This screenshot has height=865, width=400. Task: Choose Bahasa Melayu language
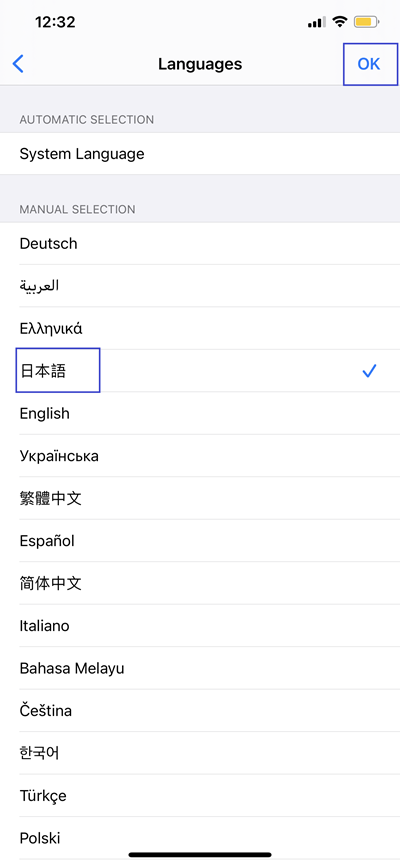200,669
